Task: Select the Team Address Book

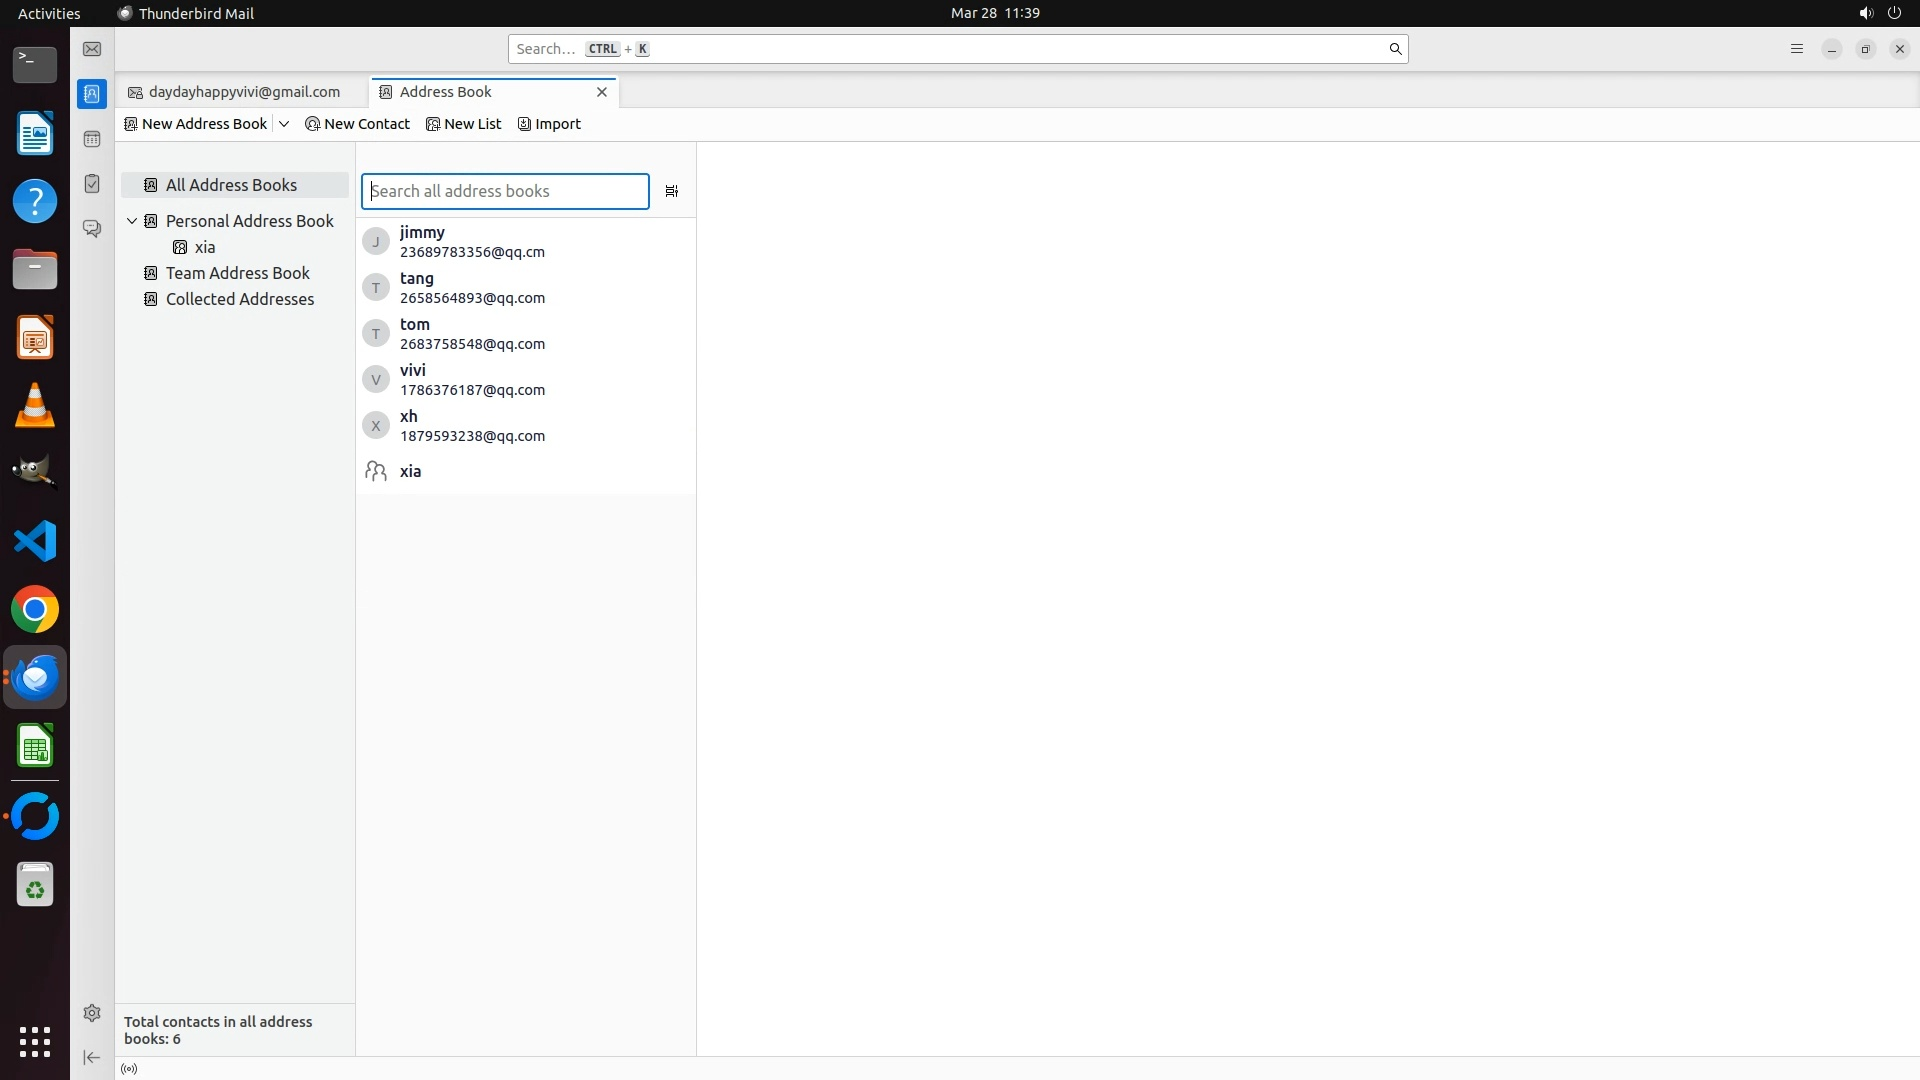Action: click(x=237, y=273)
